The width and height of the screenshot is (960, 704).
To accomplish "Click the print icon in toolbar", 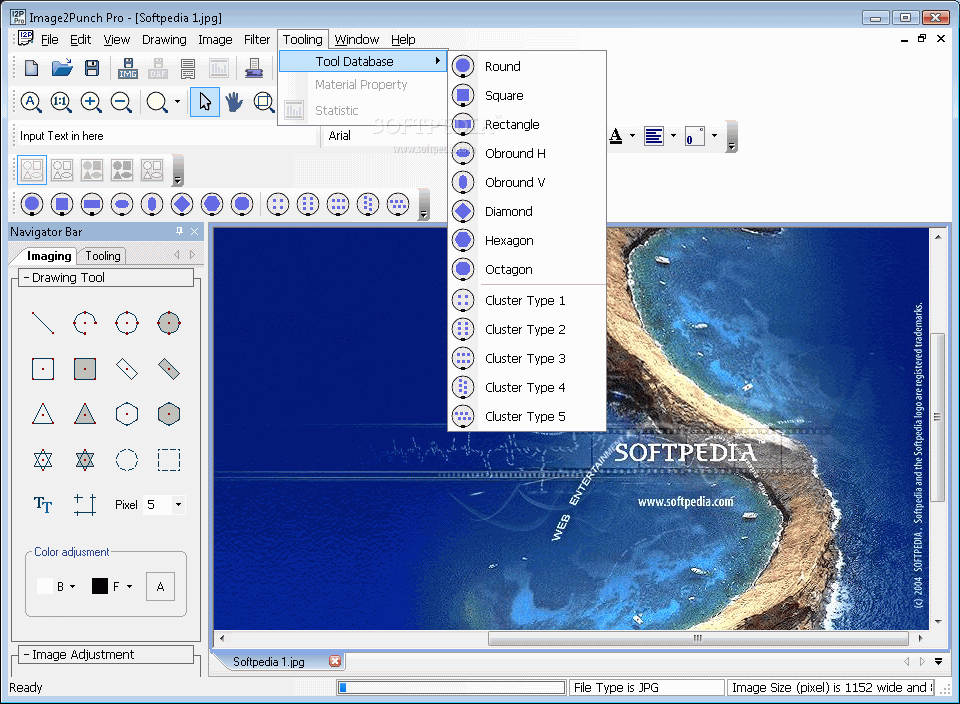I will tap(254, 68).
